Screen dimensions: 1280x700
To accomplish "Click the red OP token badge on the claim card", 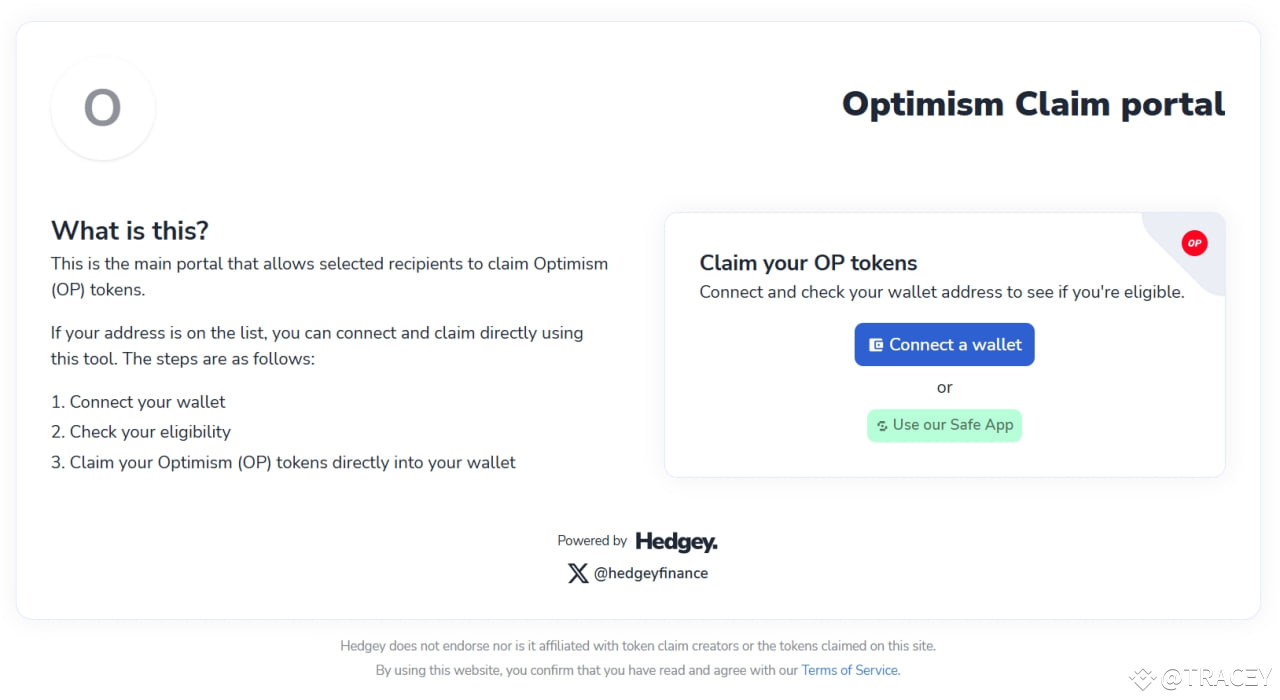I will click(1194, 243).
